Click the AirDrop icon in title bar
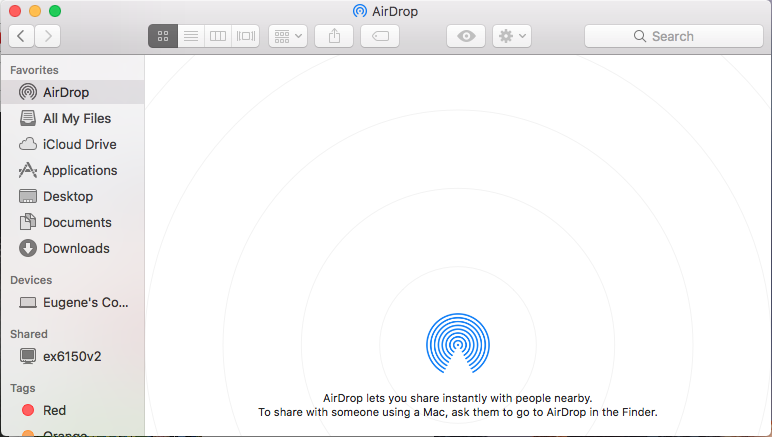 click(360, 11)
